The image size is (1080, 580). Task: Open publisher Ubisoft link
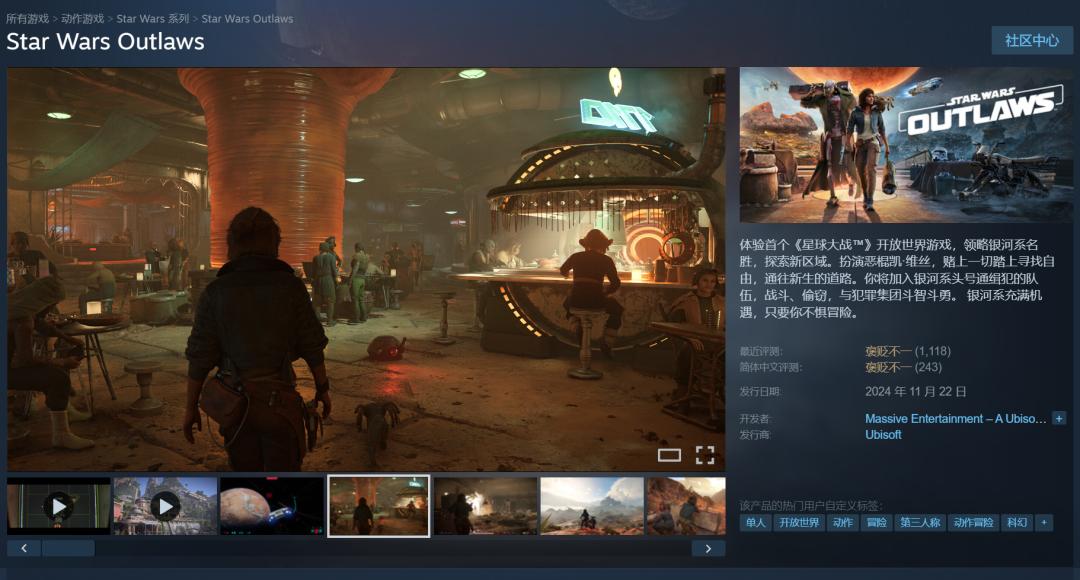(x=883, y=435)
